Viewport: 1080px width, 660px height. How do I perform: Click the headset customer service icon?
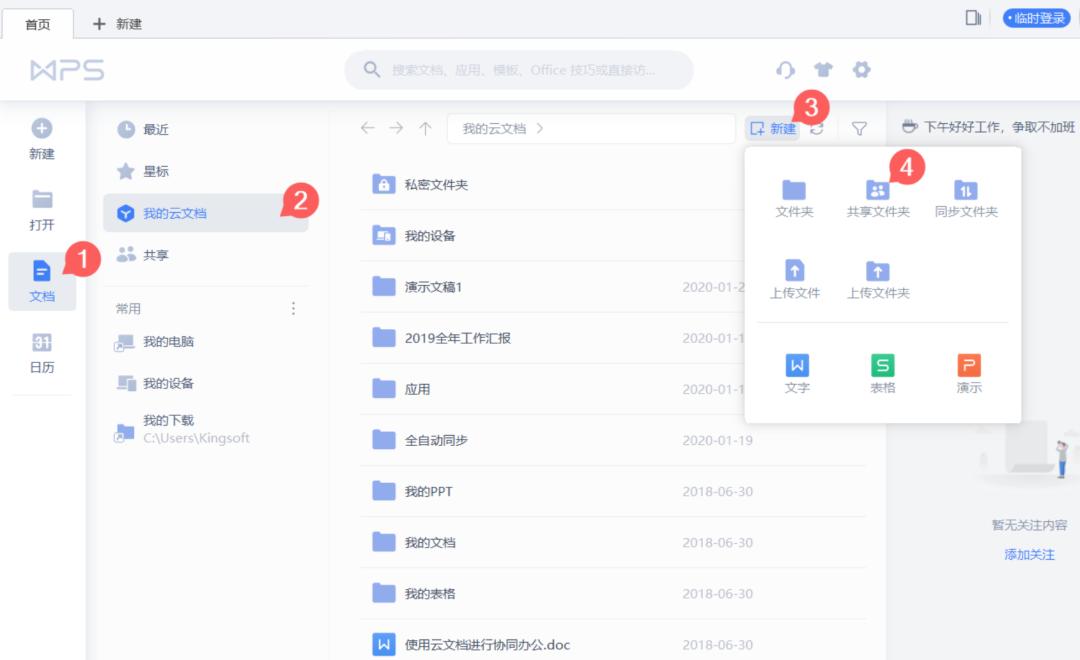[785, 70]
